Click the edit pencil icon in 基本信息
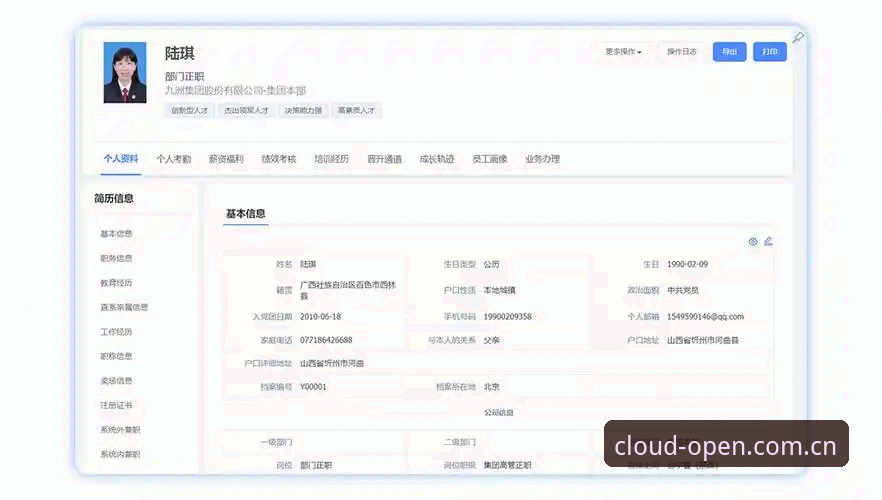 tap(768, 241)
